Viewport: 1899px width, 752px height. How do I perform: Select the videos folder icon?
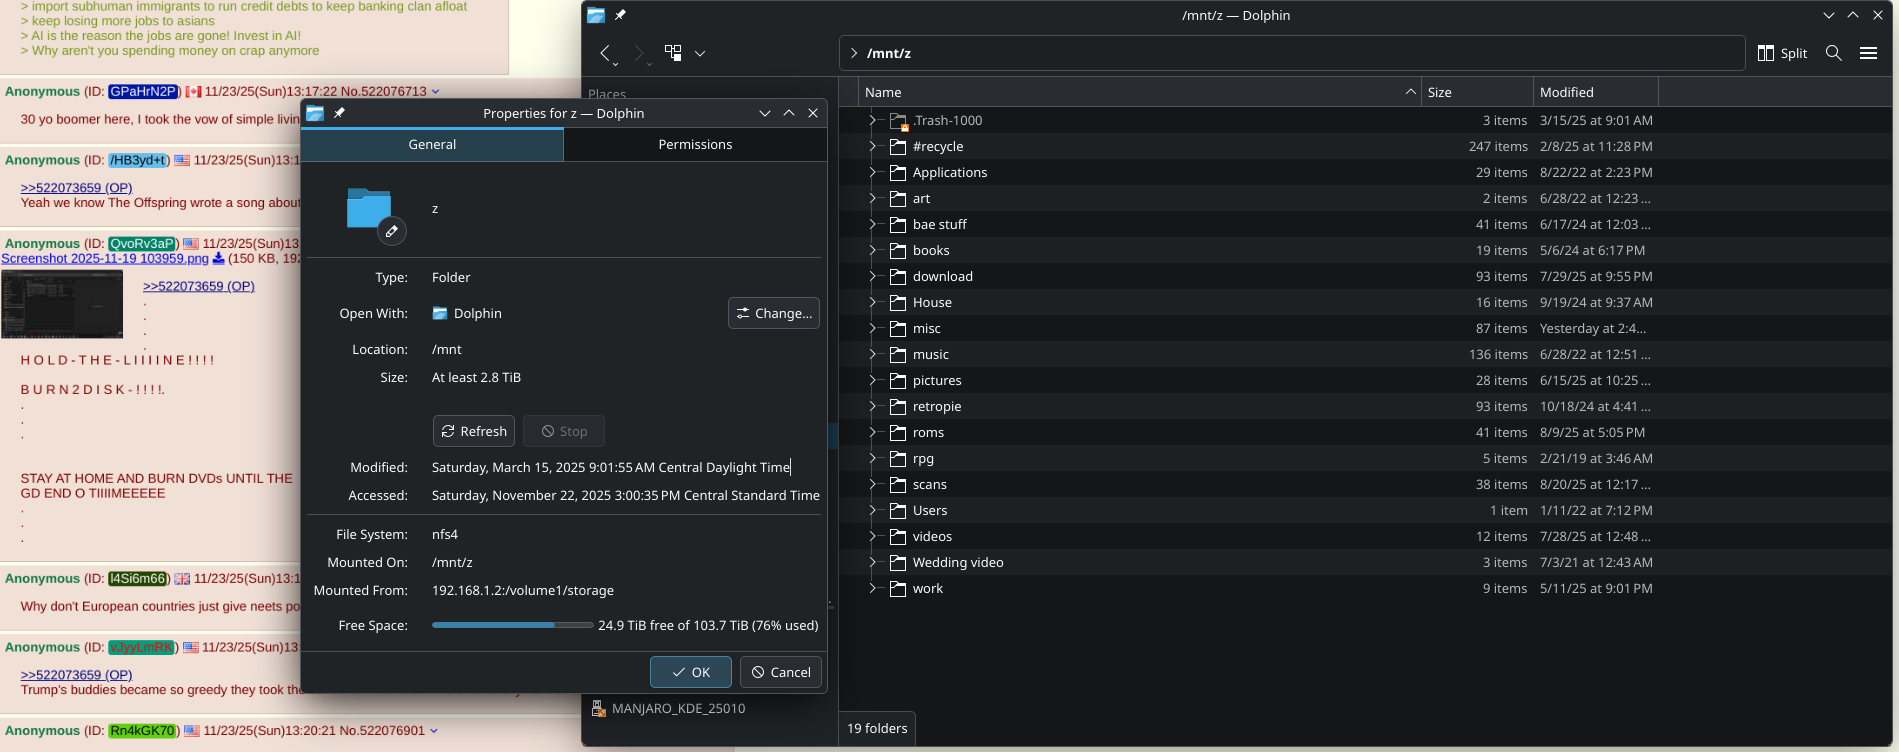(x=898, y=536)
